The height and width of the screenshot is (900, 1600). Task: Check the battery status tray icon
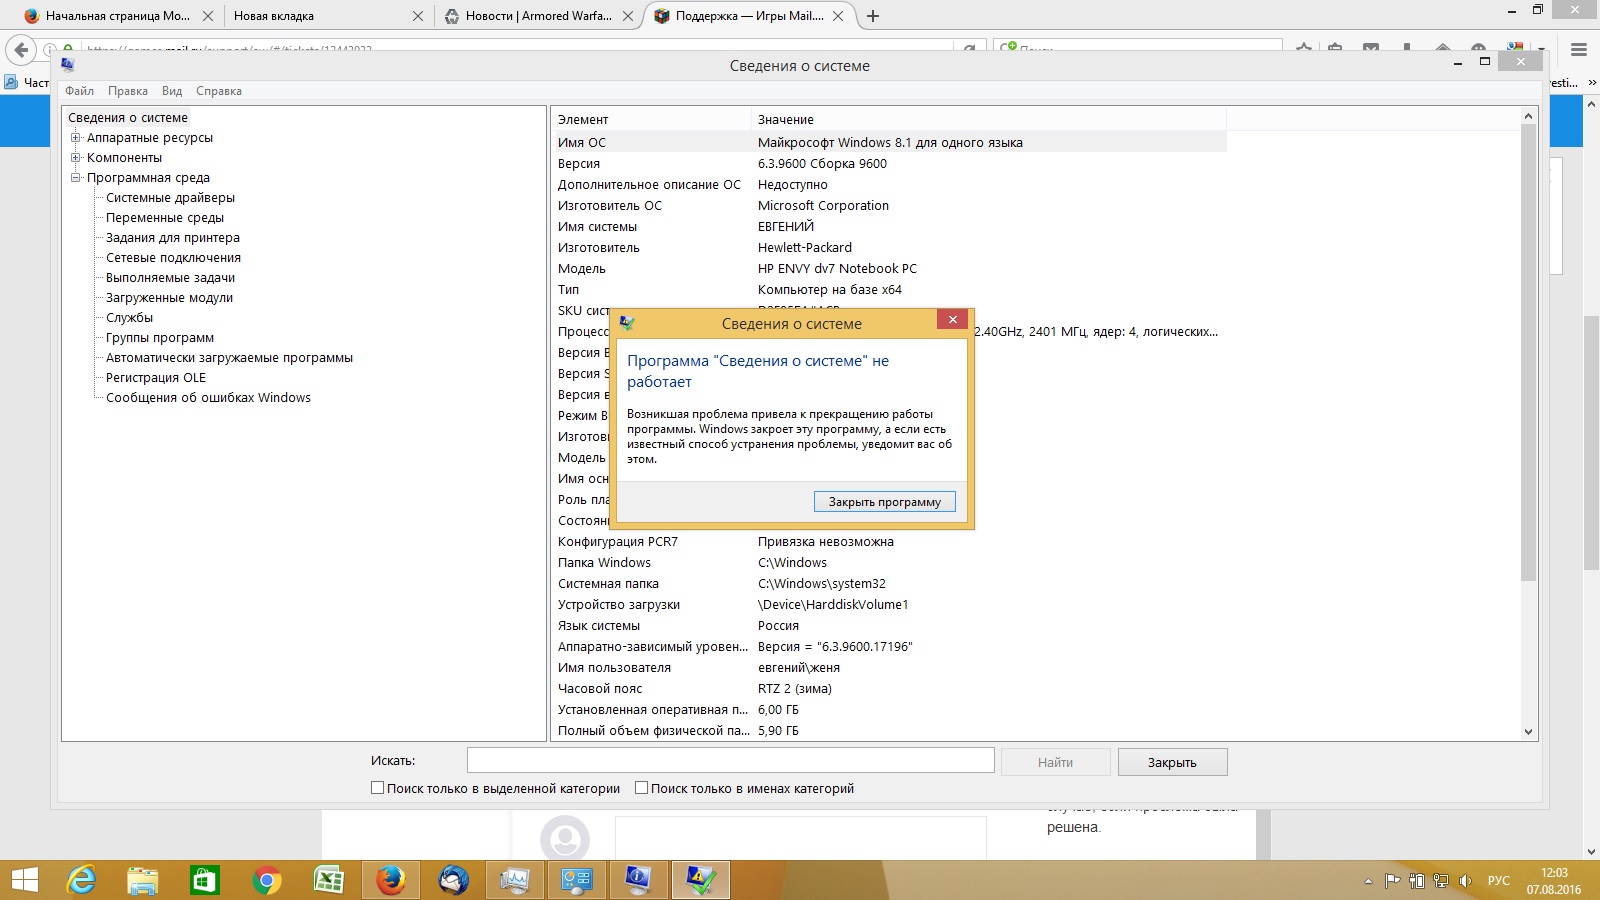click(1416, 881)
